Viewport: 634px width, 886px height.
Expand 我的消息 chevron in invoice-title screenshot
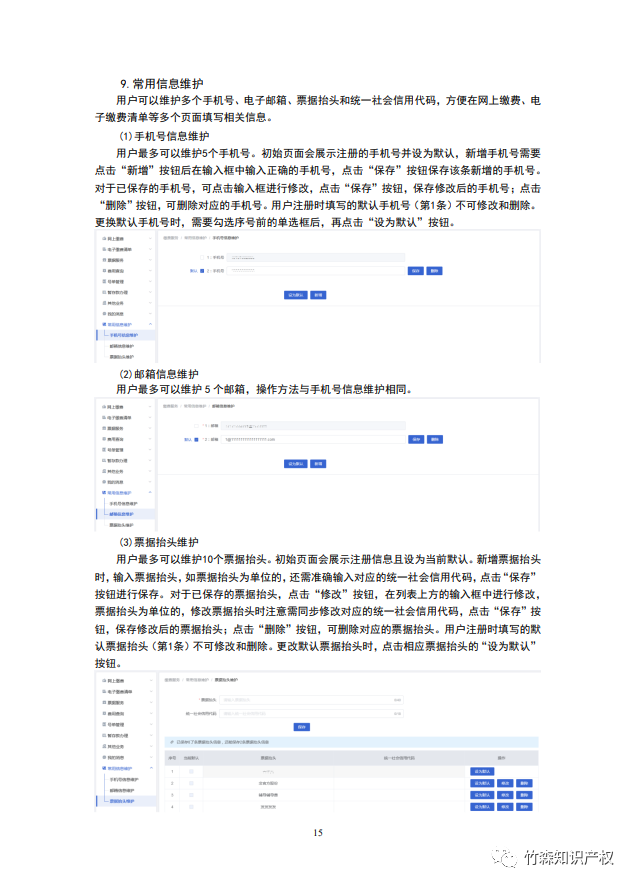pos(151,758)
